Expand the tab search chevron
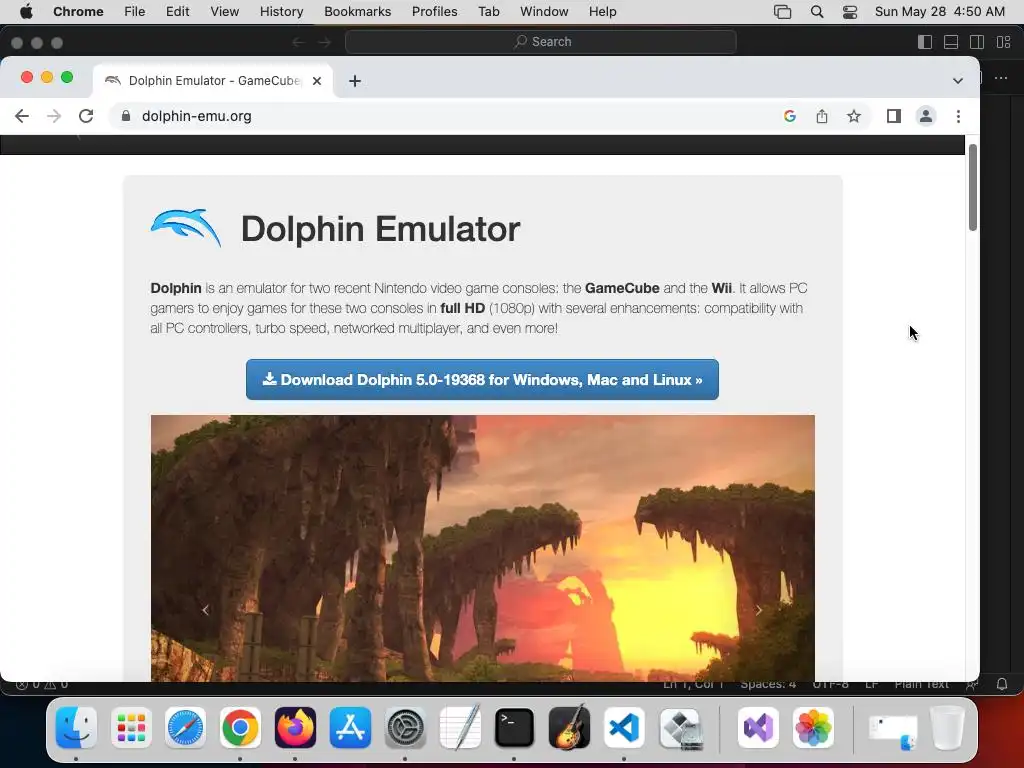This screenshot has width=1024, height=768. pos(957,81)
